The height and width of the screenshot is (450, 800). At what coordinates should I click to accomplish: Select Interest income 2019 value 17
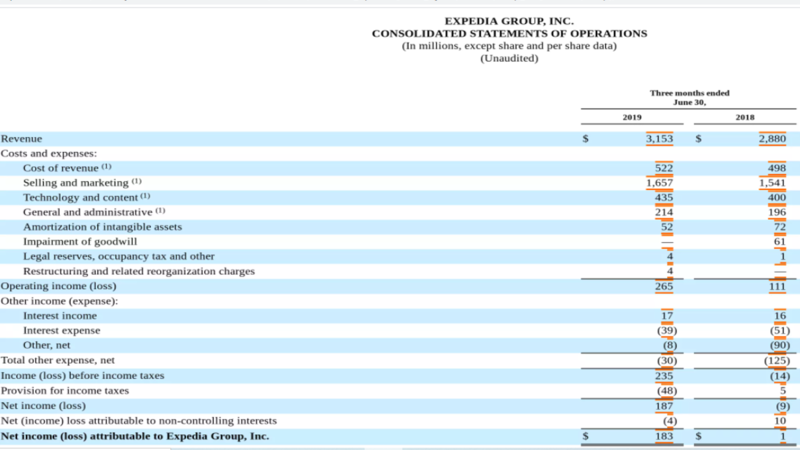tap(667, 316)
